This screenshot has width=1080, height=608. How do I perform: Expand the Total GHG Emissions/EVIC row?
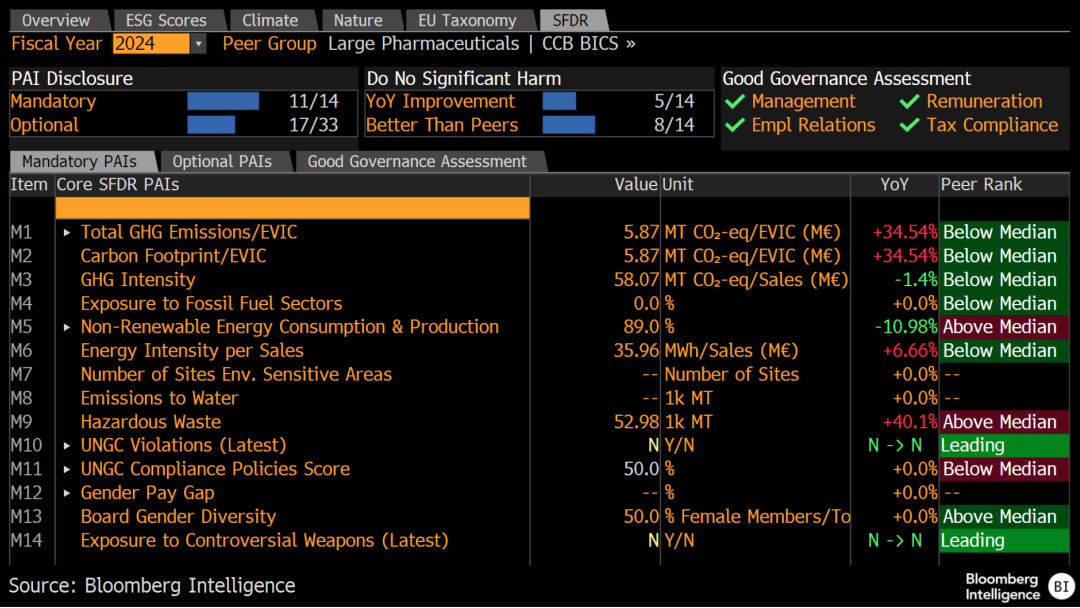[67, 233]
